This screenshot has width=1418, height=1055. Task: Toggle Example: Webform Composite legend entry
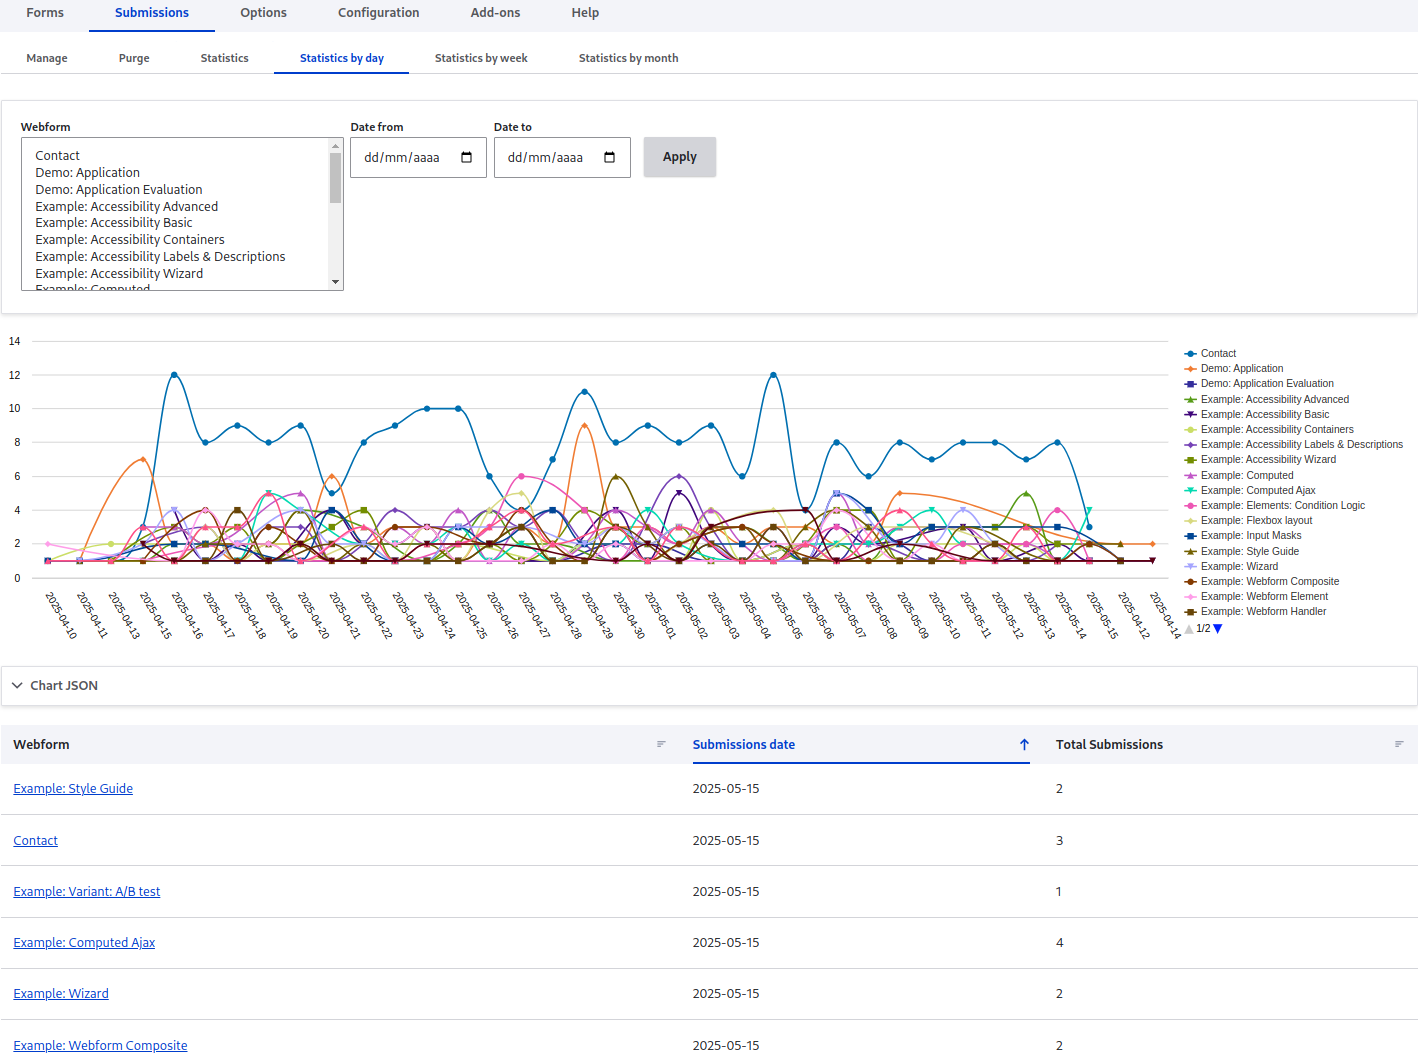coord(1262,581)
